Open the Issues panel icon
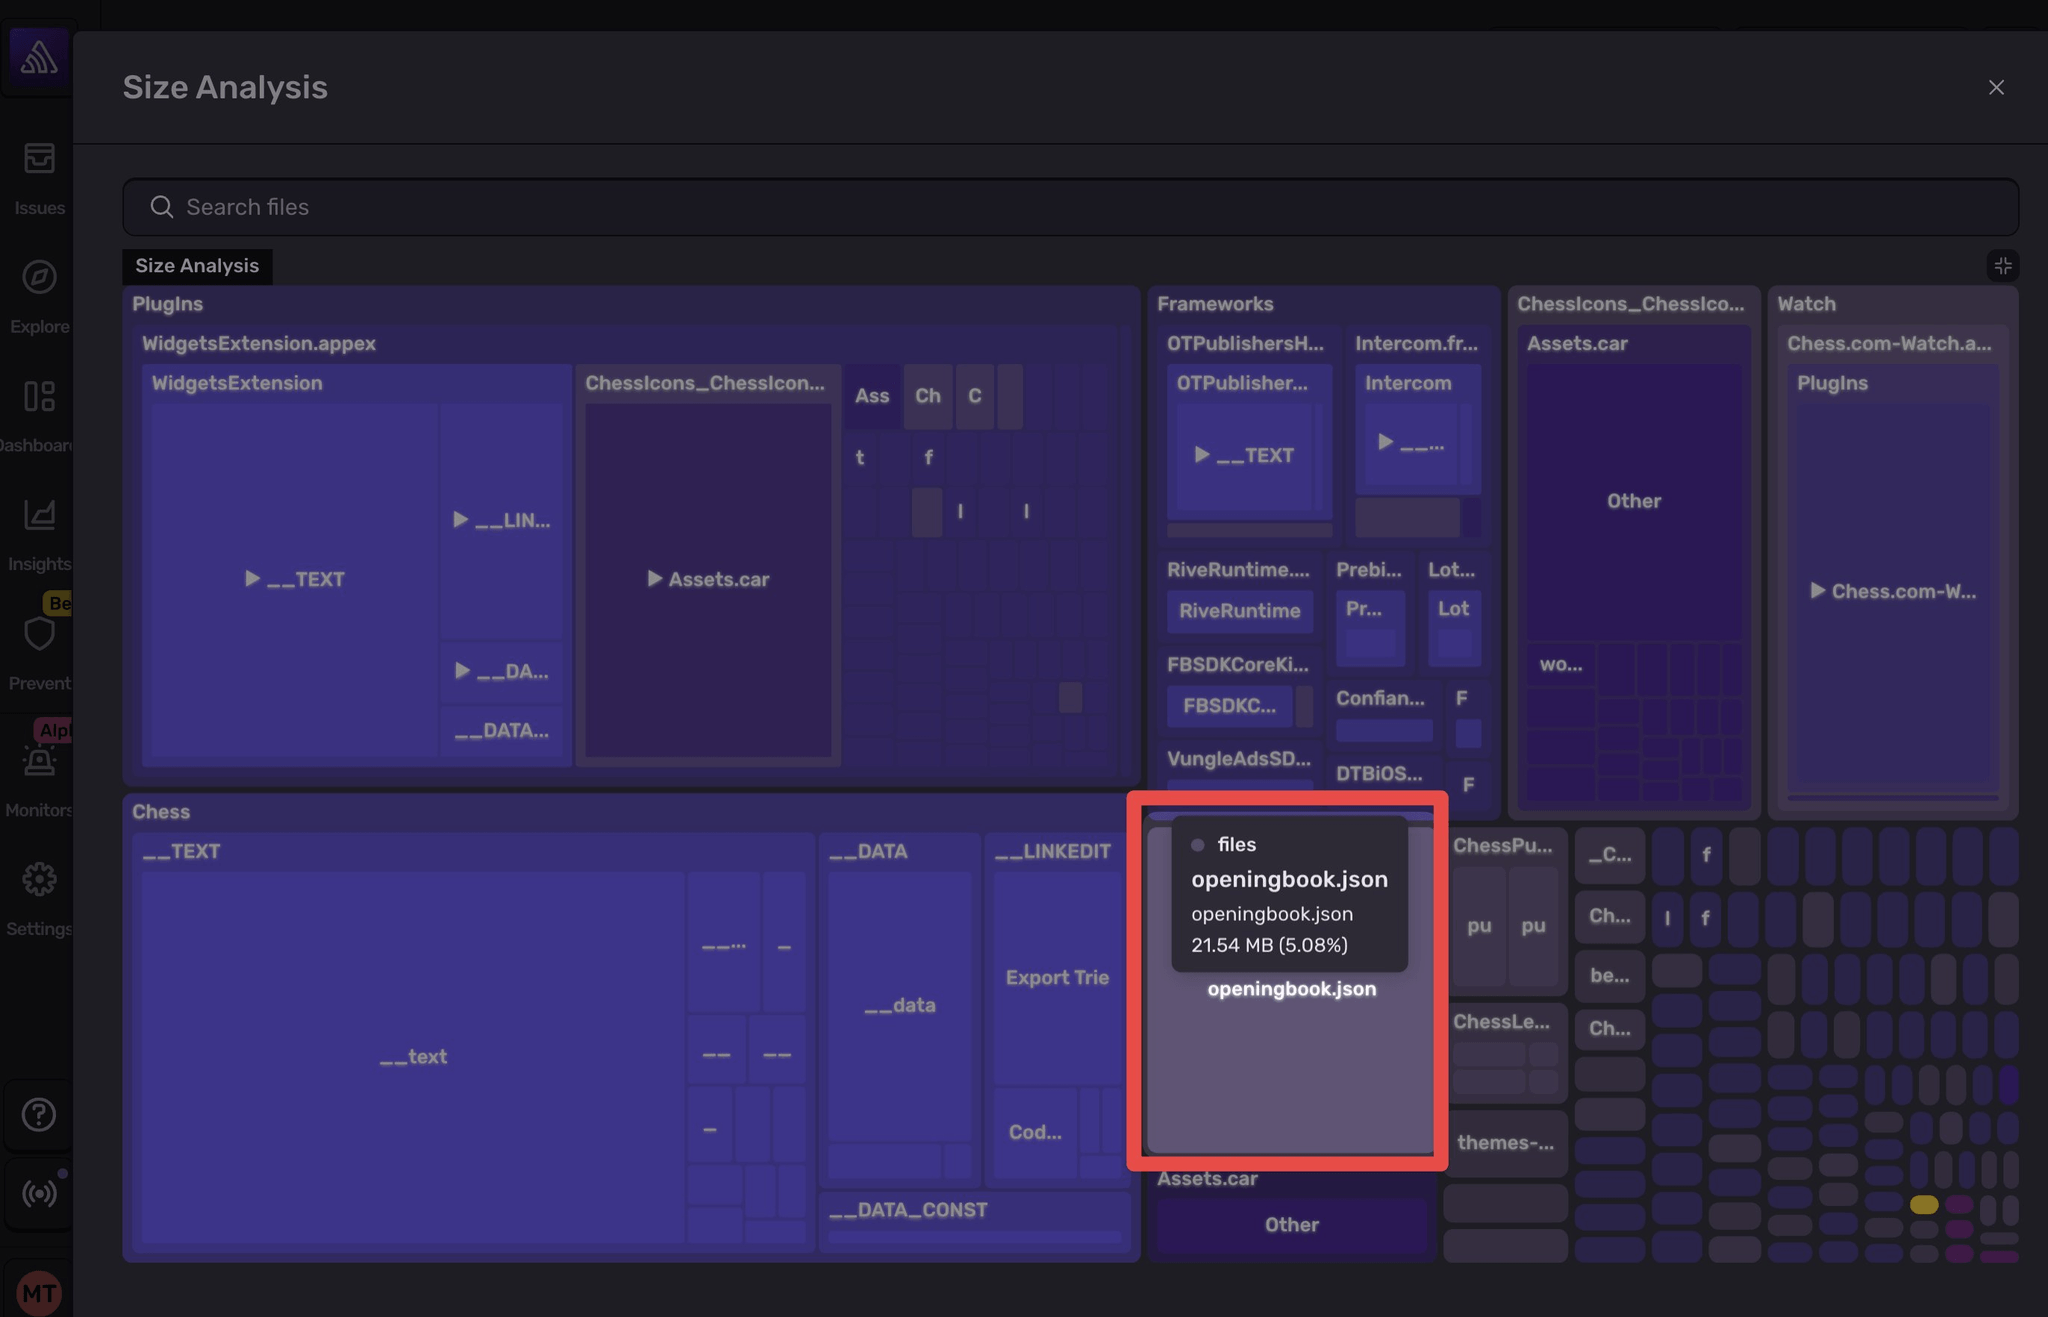Viewport: 2048px width, 1317px height. pyautogui.click(x=38, y=158)
